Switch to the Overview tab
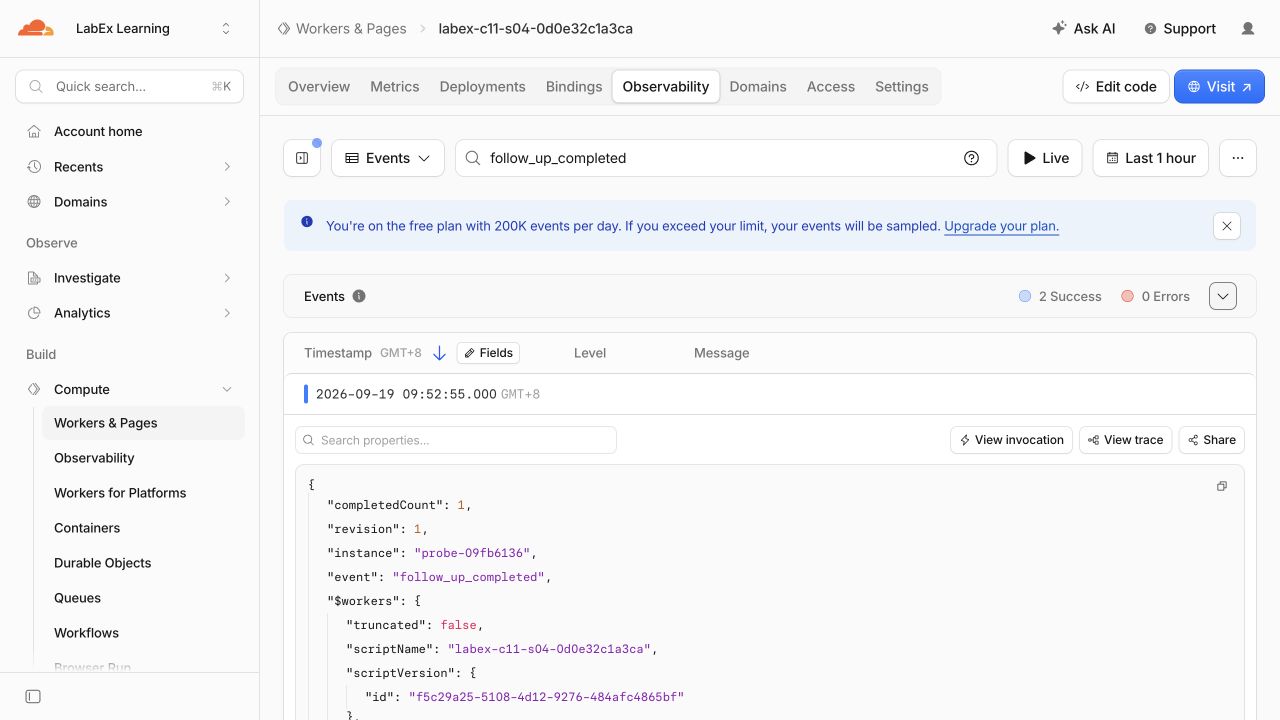The image size is (1280, 720). (319, 87)
